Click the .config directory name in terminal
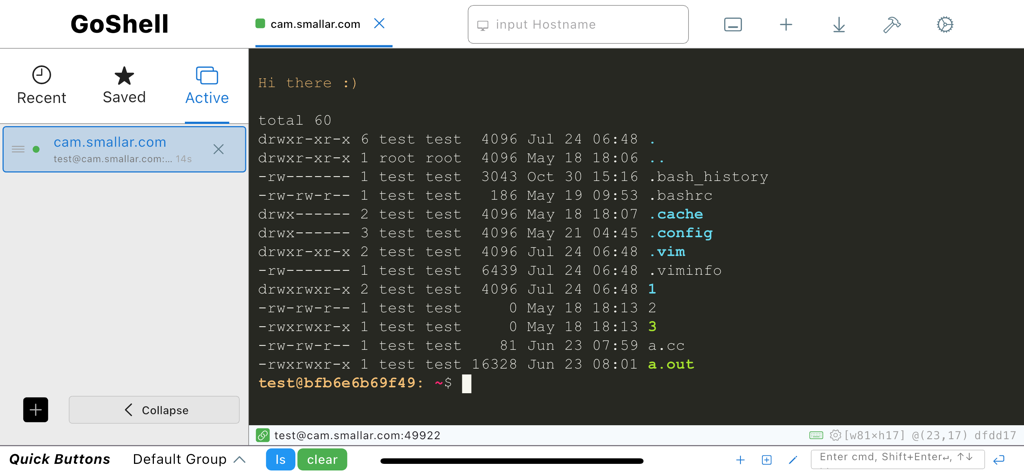 [x=680, y=233]
